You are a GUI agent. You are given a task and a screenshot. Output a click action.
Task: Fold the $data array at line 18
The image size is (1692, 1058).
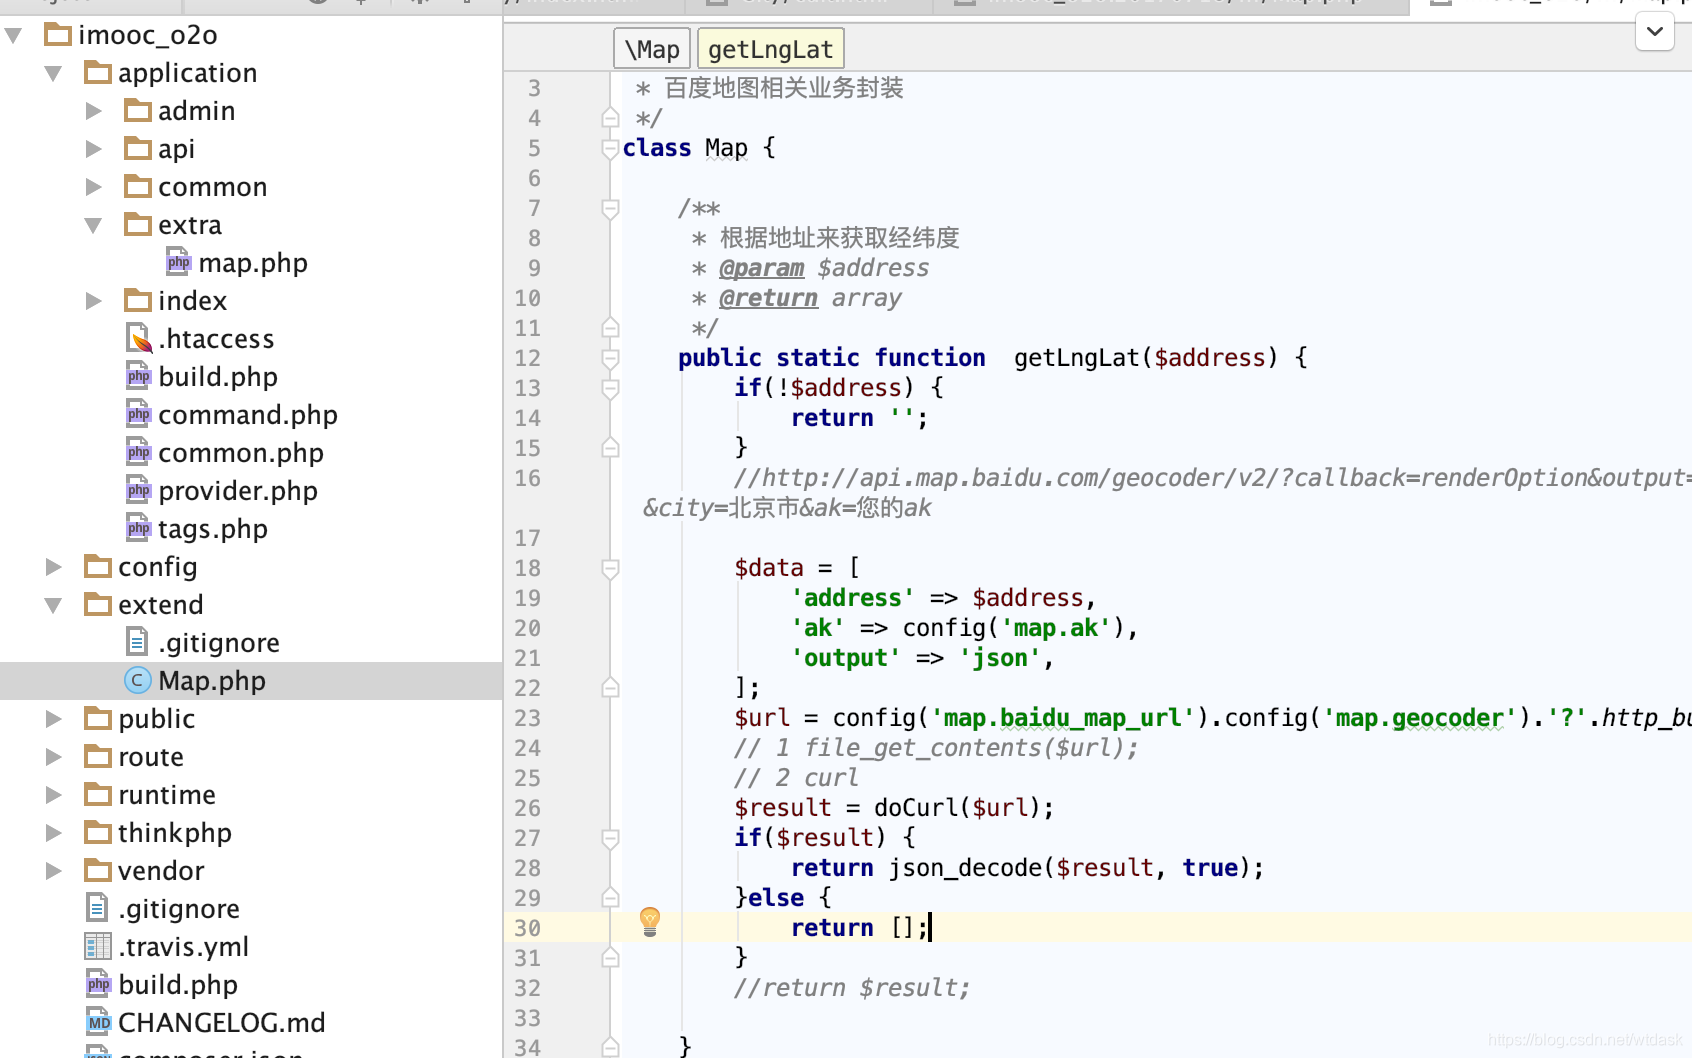click(610, 568)
